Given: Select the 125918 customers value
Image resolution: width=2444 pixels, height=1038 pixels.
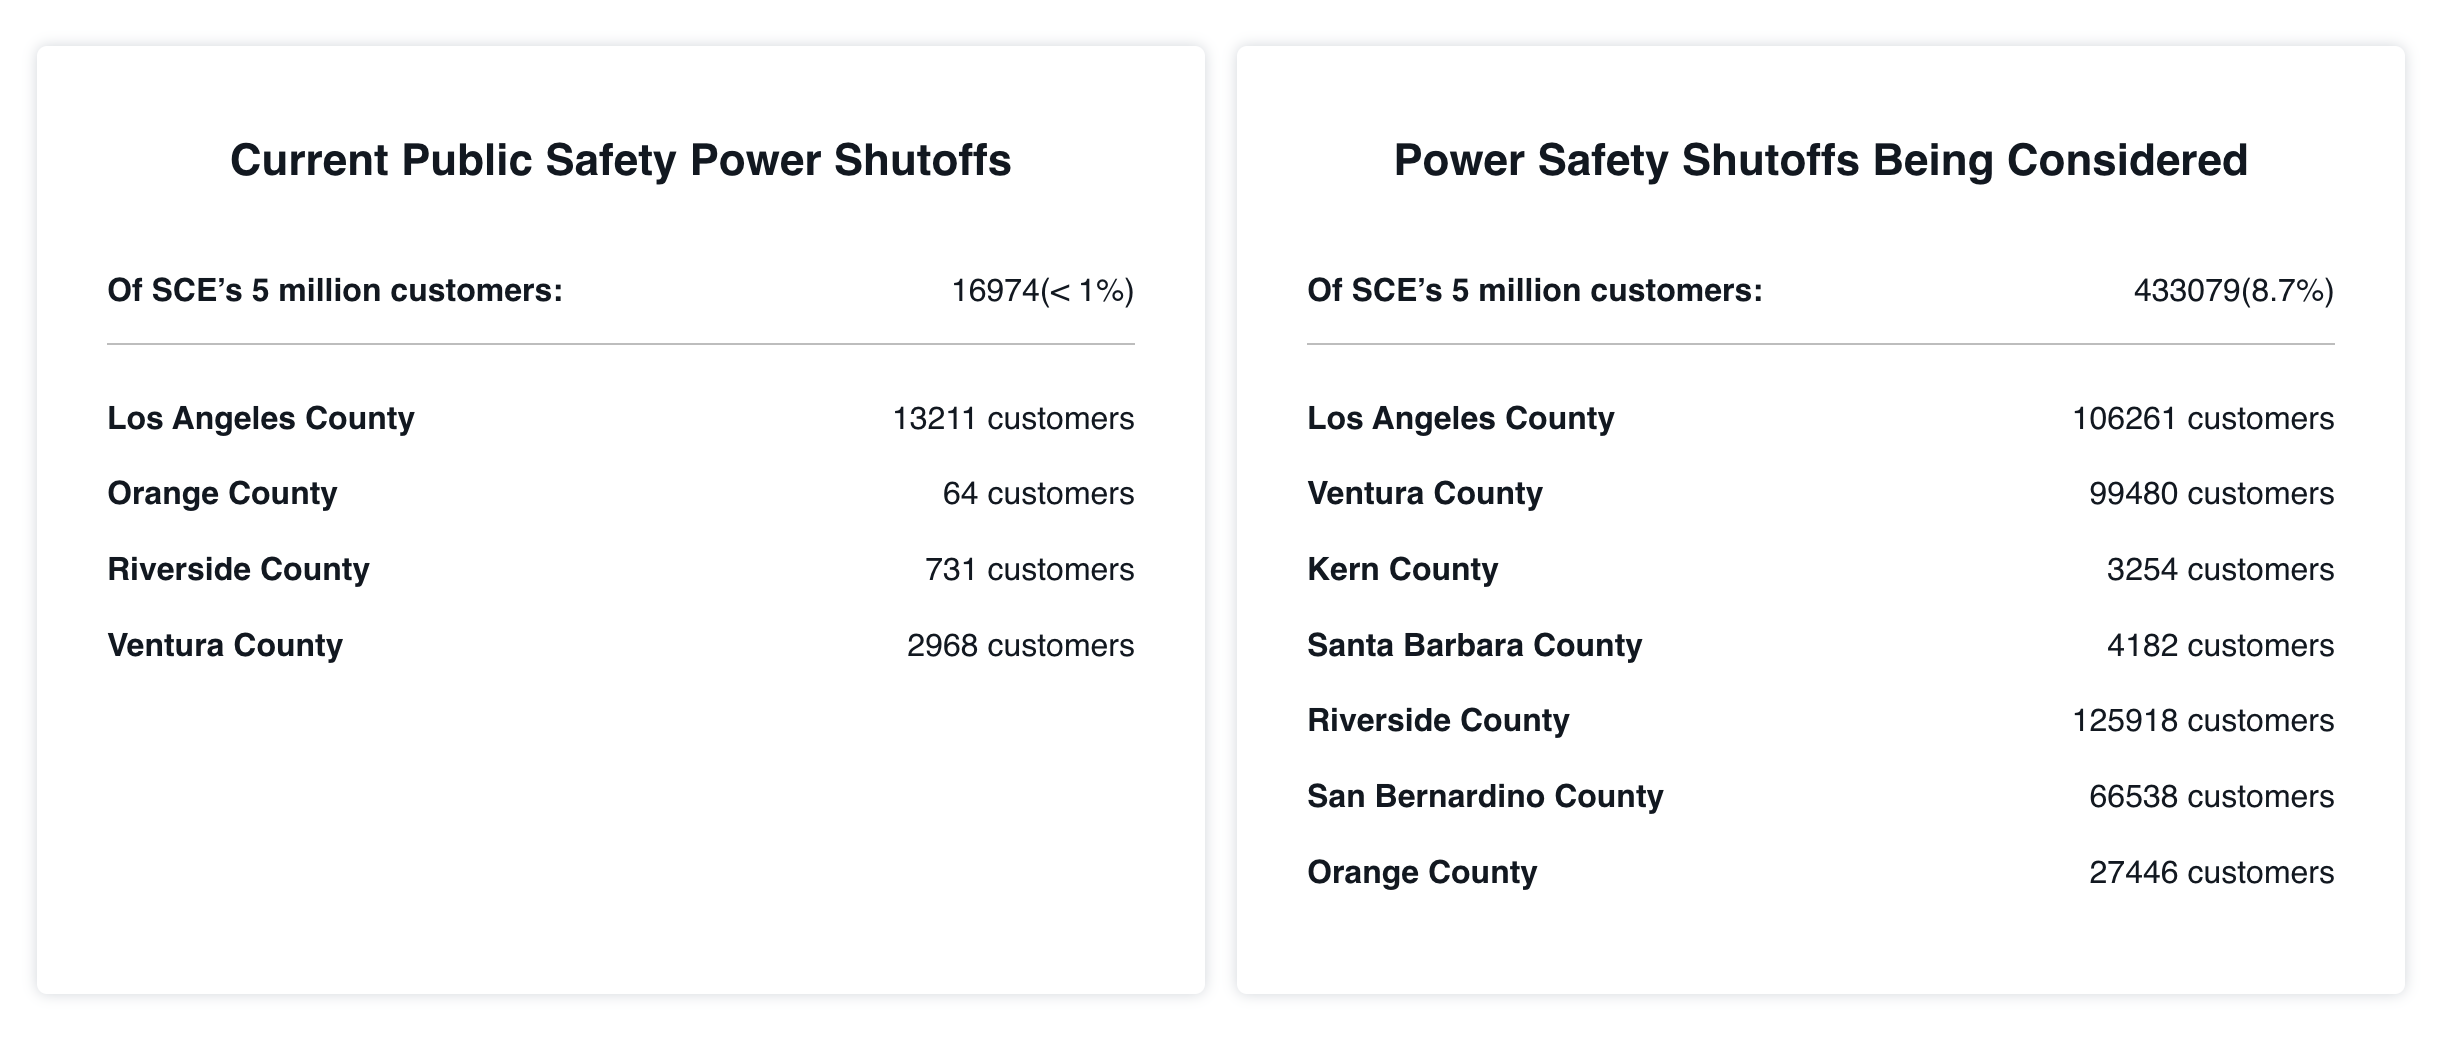Looking at the screenshot, I should pos(2203,720).
